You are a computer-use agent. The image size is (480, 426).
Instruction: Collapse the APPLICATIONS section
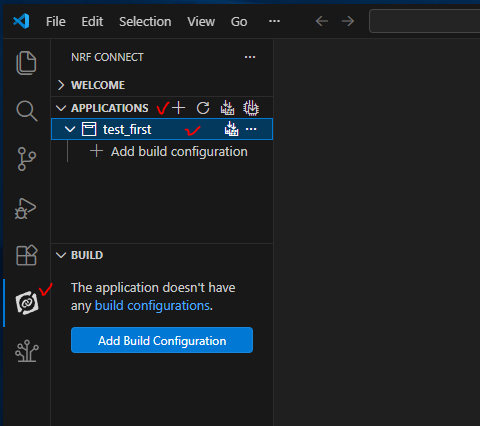tap(61, 108)
